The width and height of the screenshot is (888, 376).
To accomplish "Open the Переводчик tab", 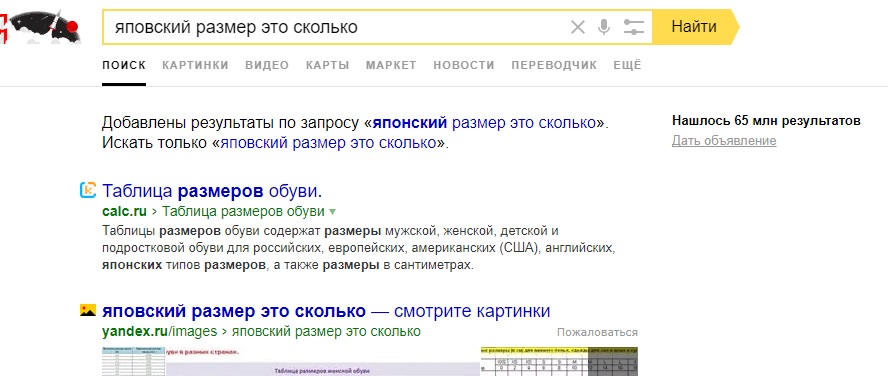I will tap(554, 65).
